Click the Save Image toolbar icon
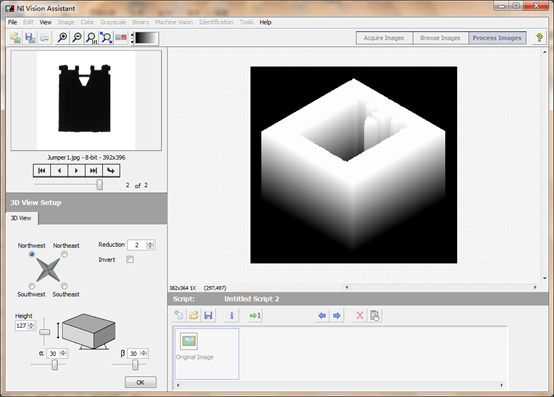Screen dimensions: 554x397 (30, 37)
